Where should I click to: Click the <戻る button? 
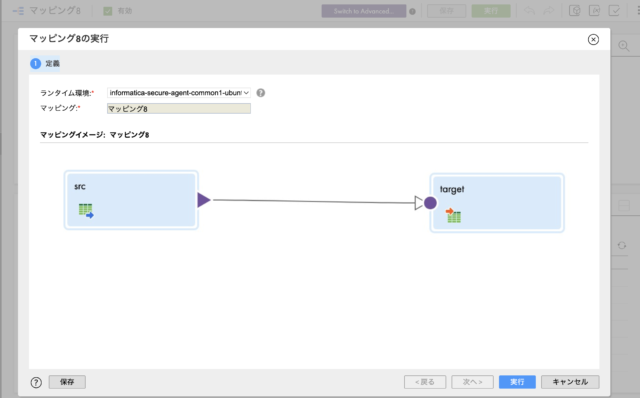[425, 382]
